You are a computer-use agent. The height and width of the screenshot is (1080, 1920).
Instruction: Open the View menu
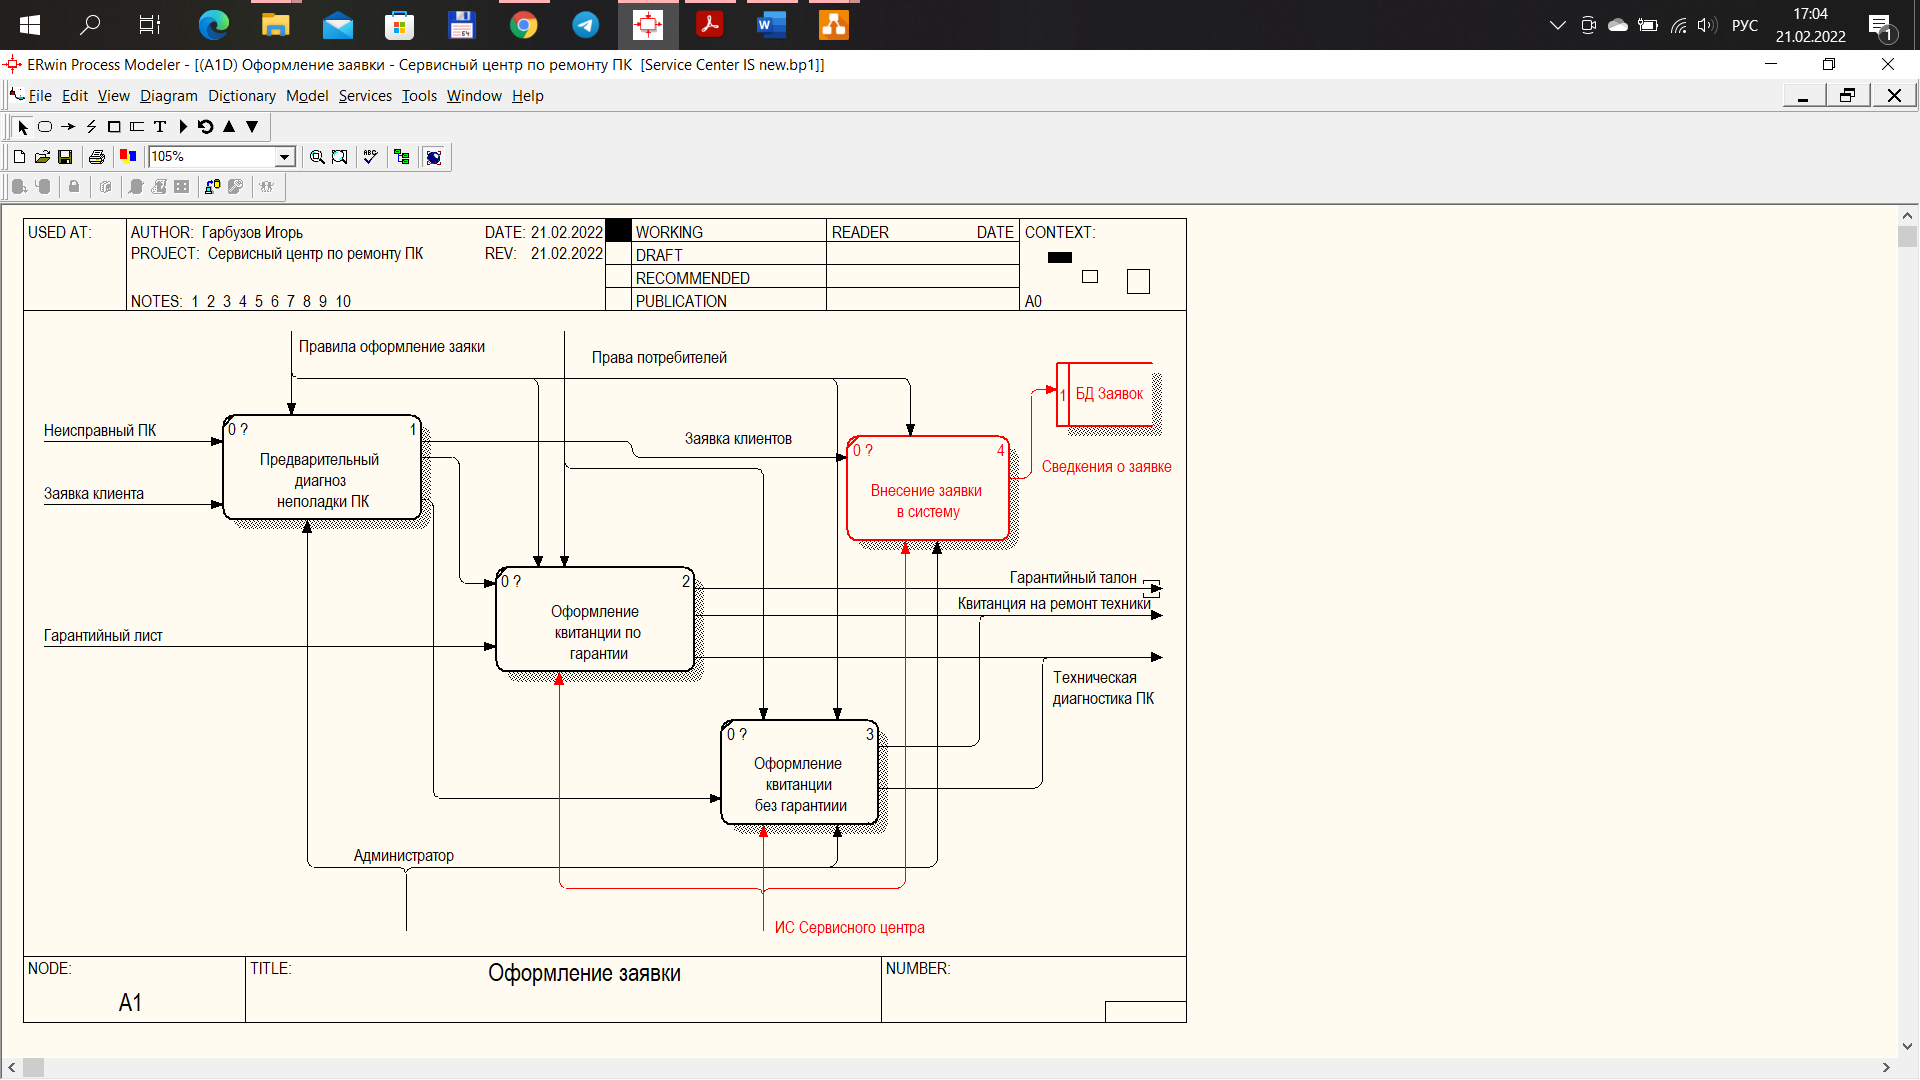click(x=113, y=96)
